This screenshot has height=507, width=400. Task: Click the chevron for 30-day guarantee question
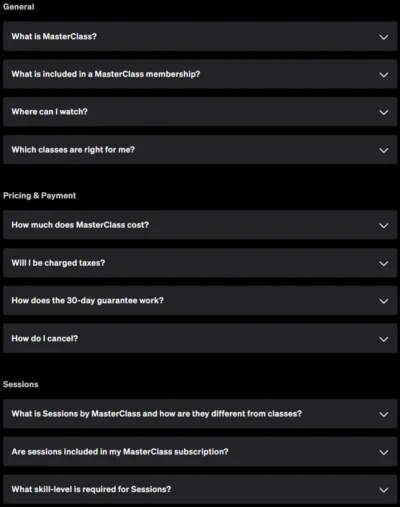point(384,301)
